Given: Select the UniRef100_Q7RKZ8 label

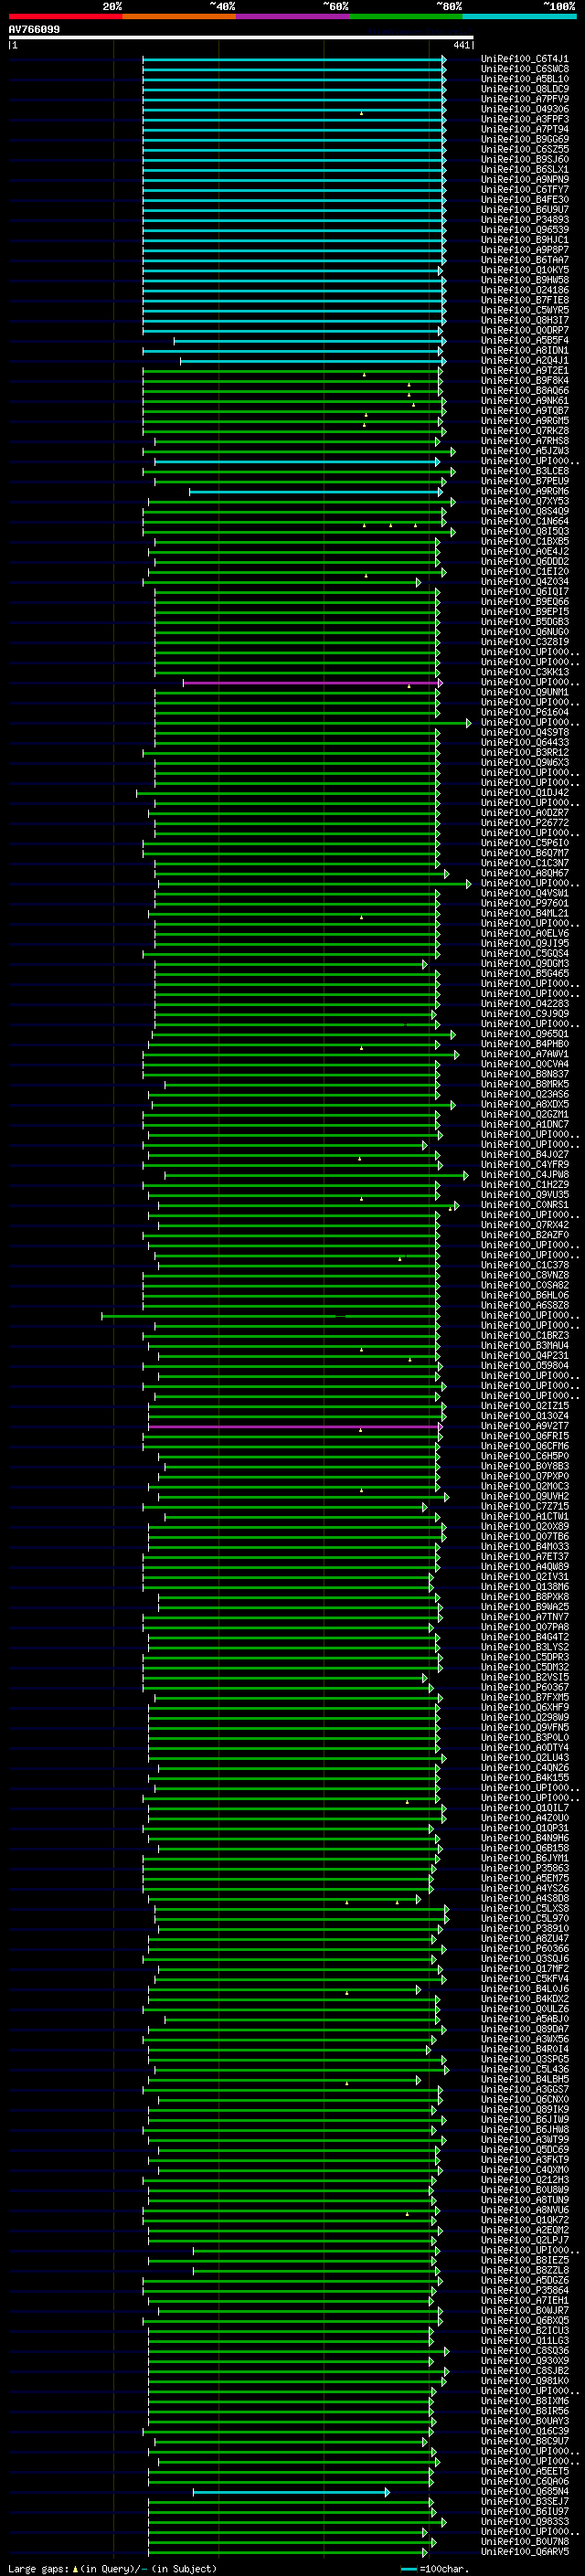Looking at the screenshot, I should (x=525, y=431).
